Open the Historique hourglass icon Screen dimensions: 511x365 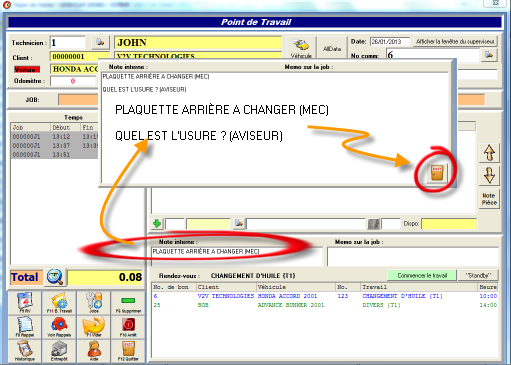[x=25, y=351]
